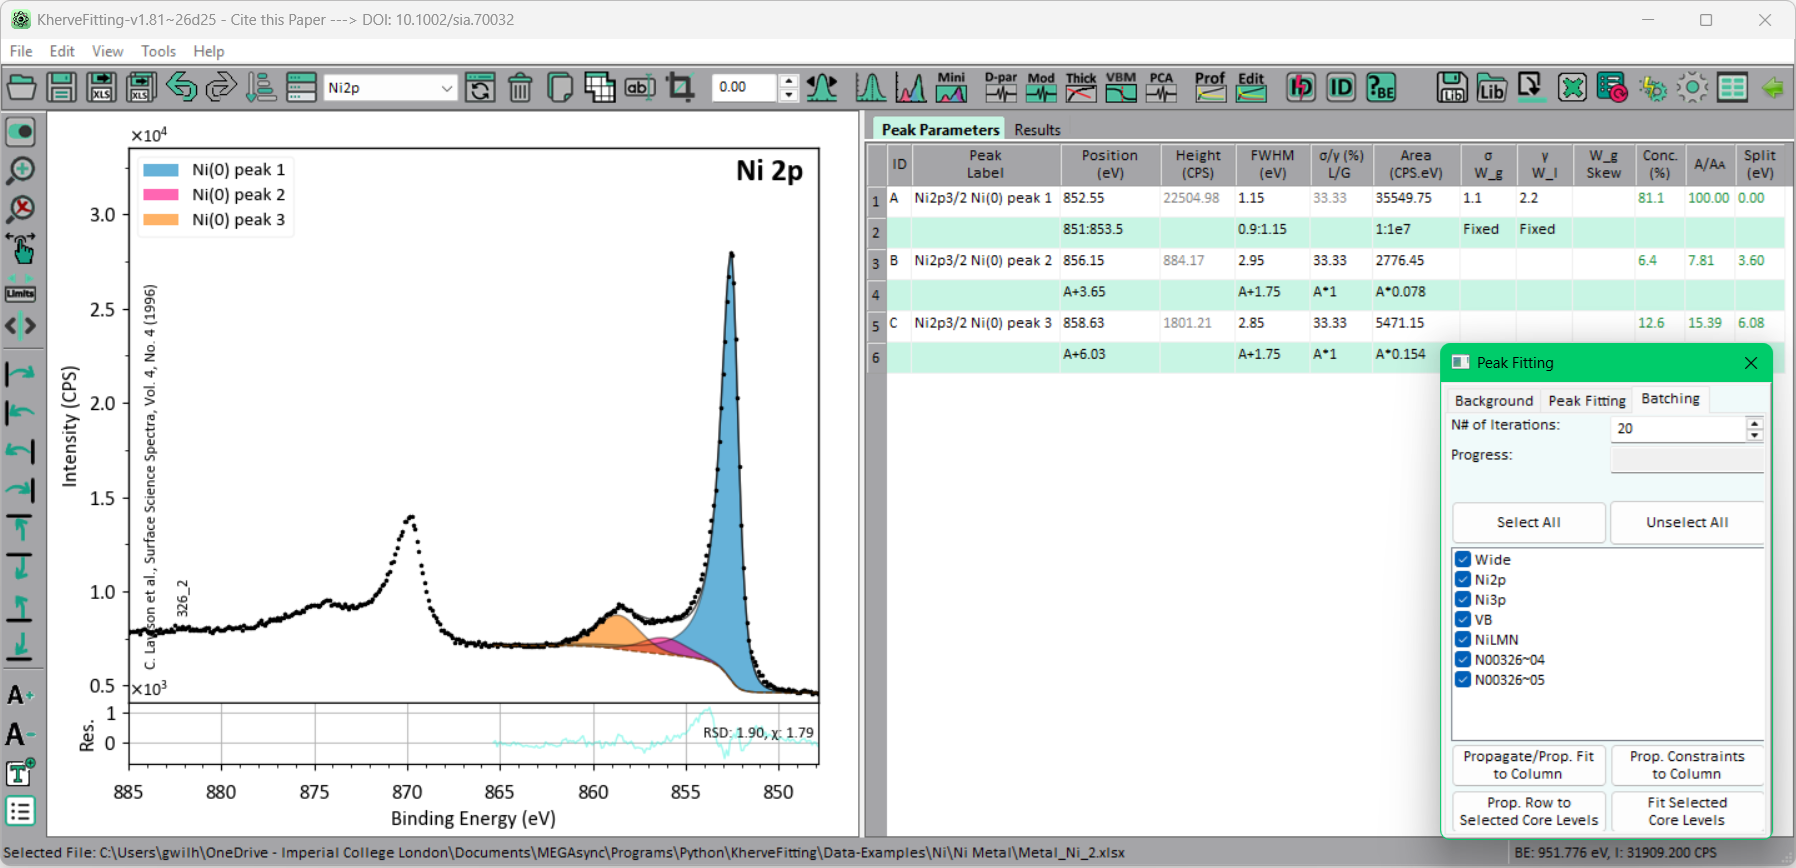Open the Edit menu
1796x868 pixels.
coord(62,51)
